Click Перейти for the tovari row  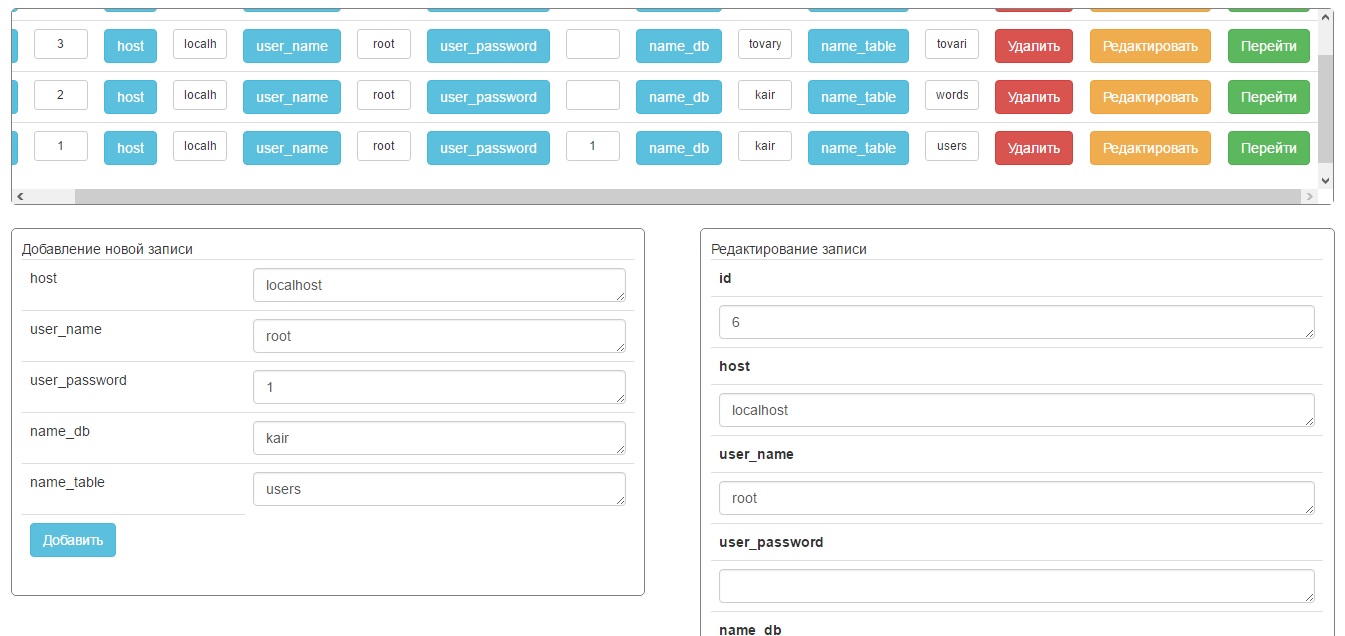(1269, 46)
